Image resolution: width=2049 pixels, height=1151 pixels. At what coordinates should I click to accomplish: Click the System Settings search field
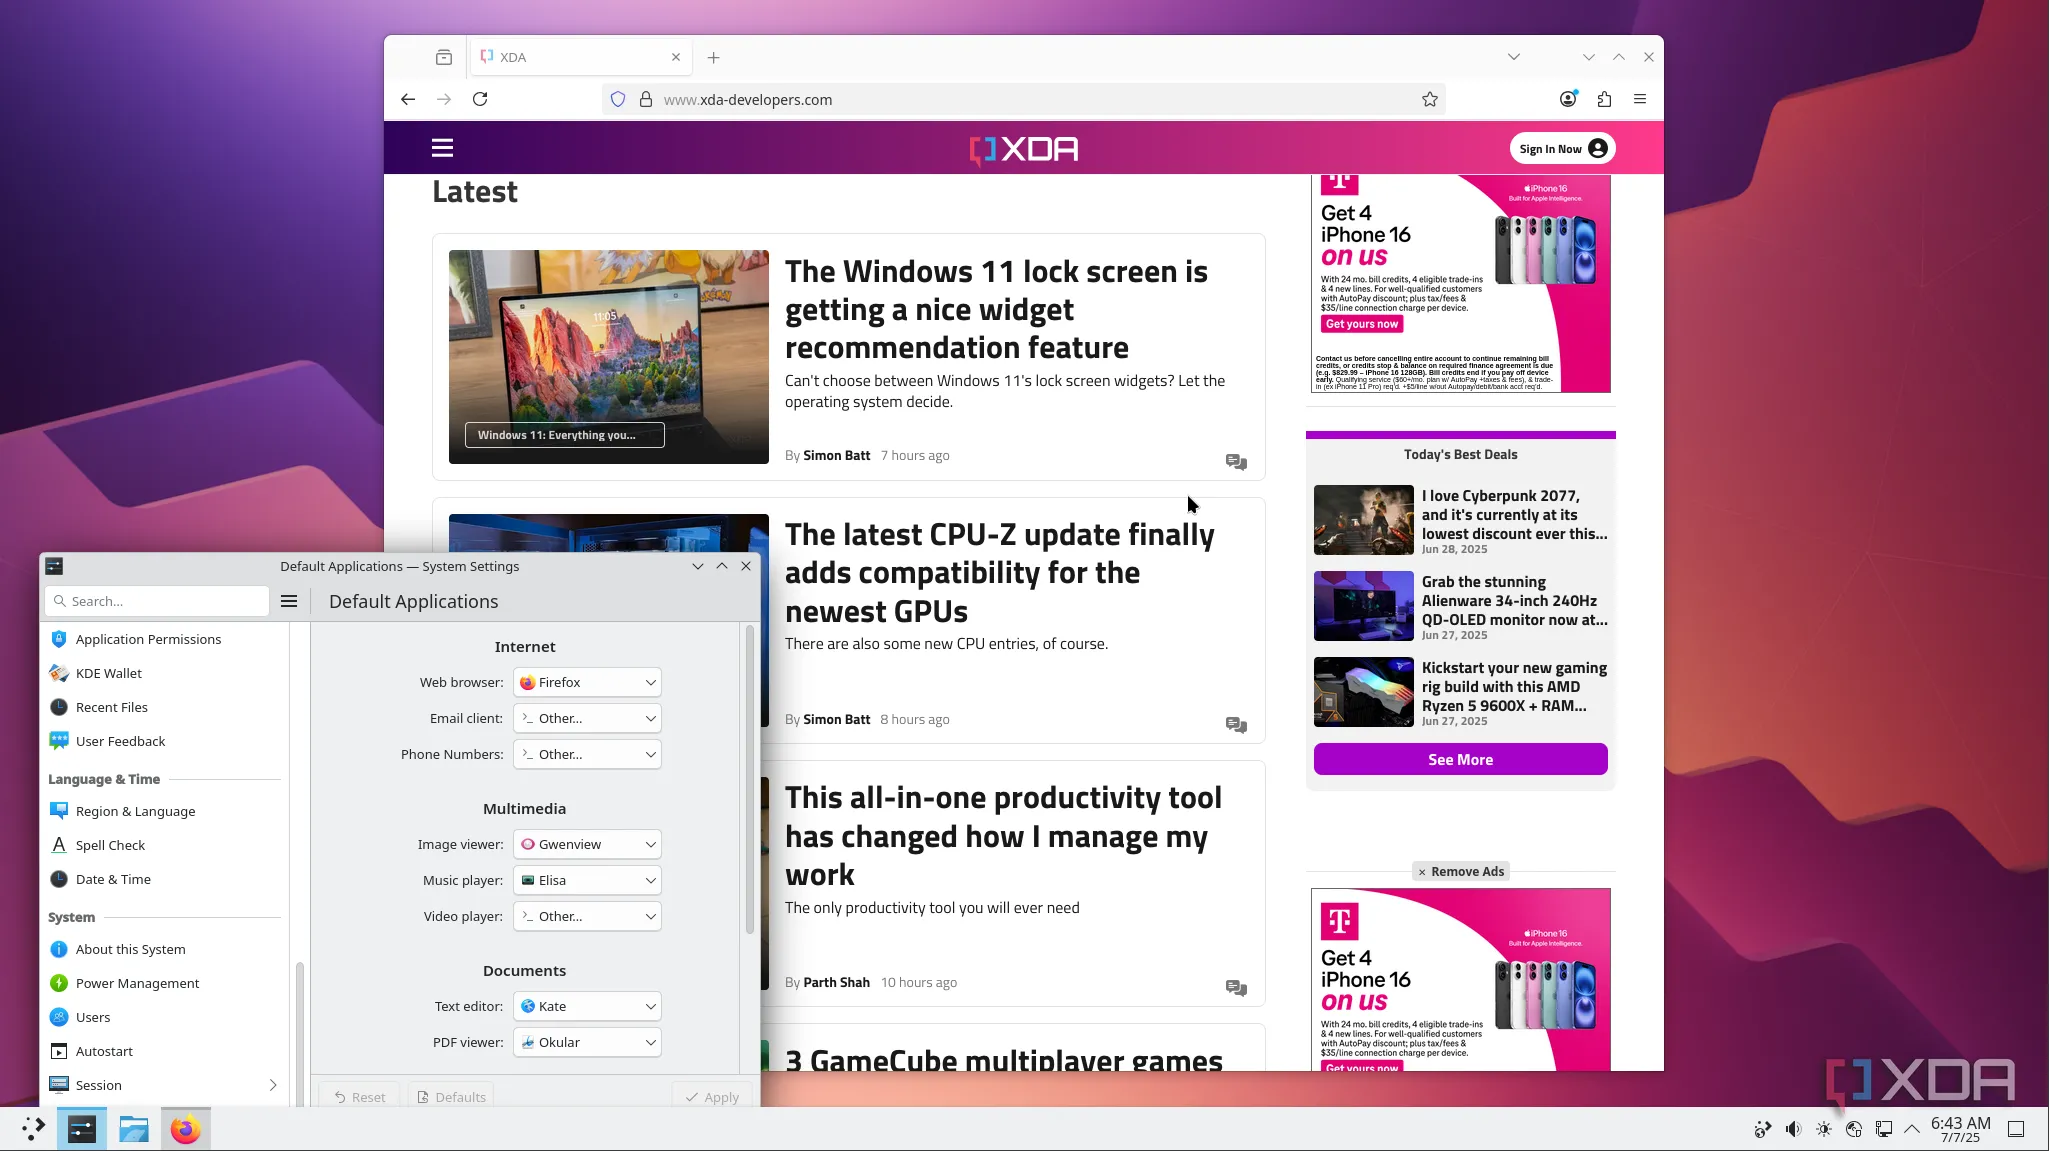coord(160,601)
